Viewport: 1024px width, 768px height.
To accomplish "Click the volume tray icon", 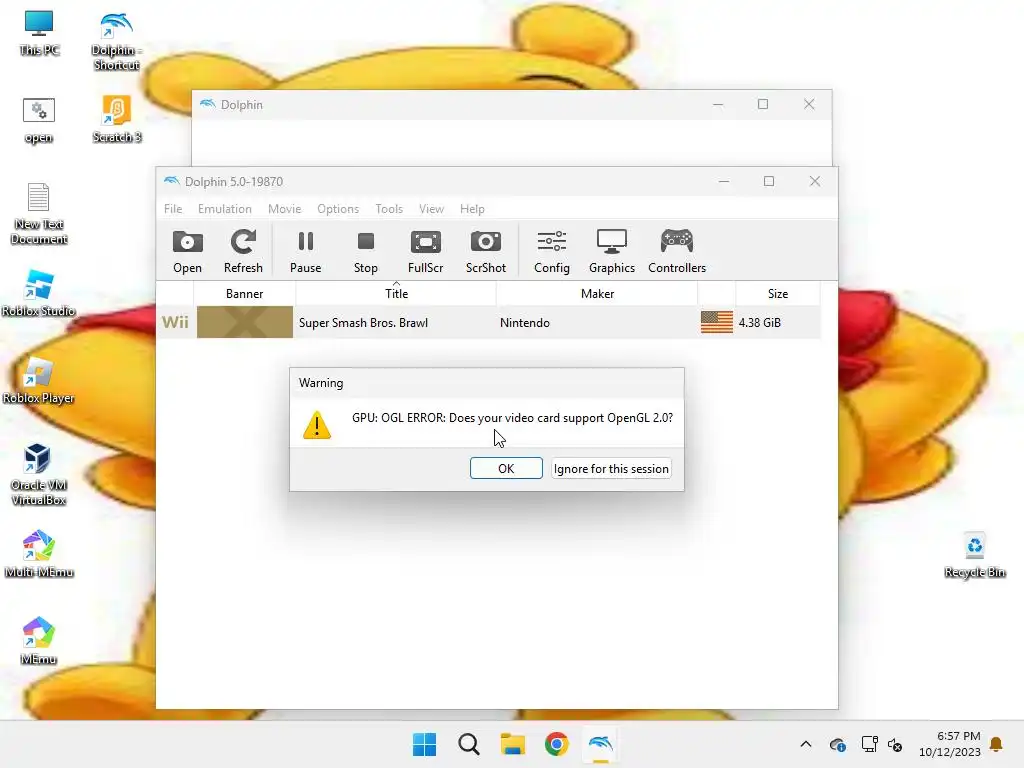I will pyautogui.click(x=895, y=744).
